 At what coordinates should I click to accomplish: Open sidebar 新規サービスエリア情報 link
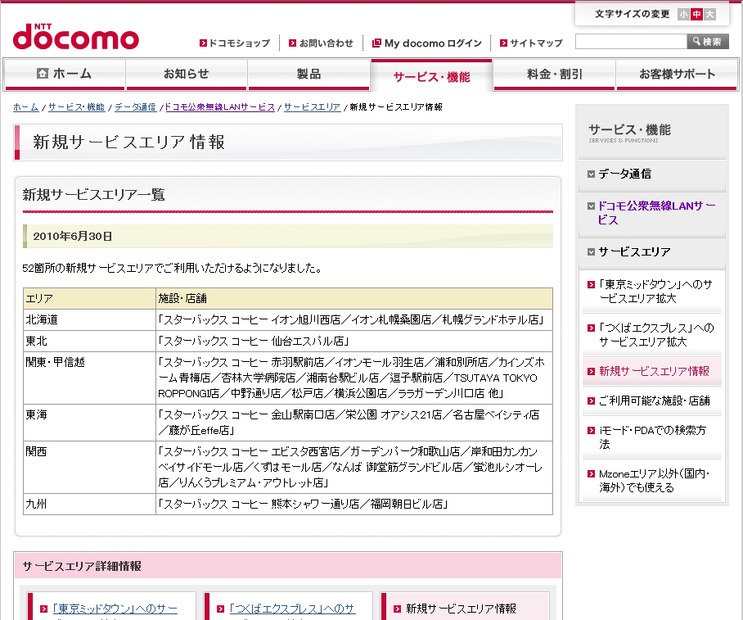(x=654, y=371)
